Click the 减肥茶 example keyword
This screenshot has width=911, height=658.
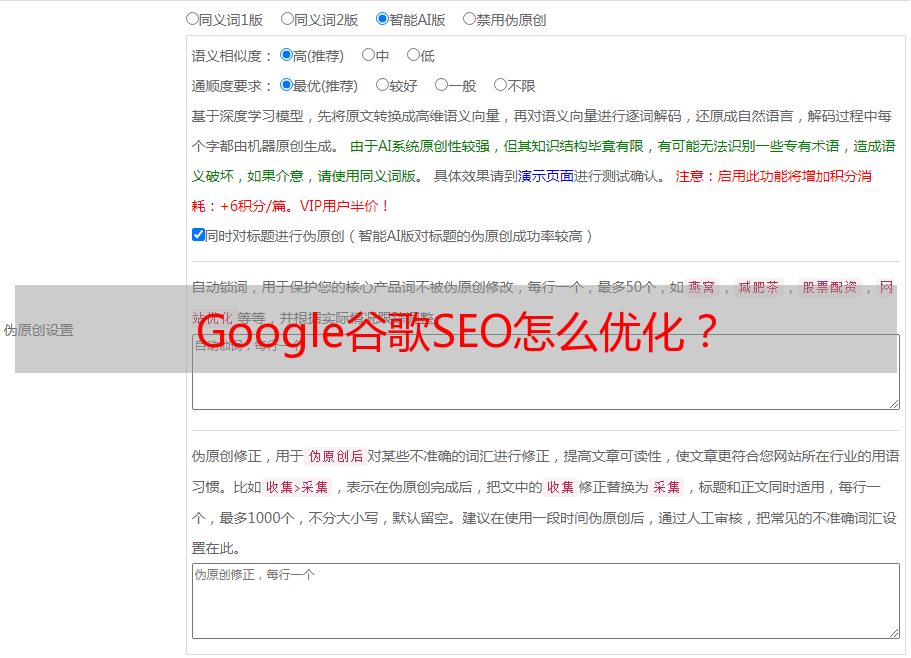tap(758, 287)
